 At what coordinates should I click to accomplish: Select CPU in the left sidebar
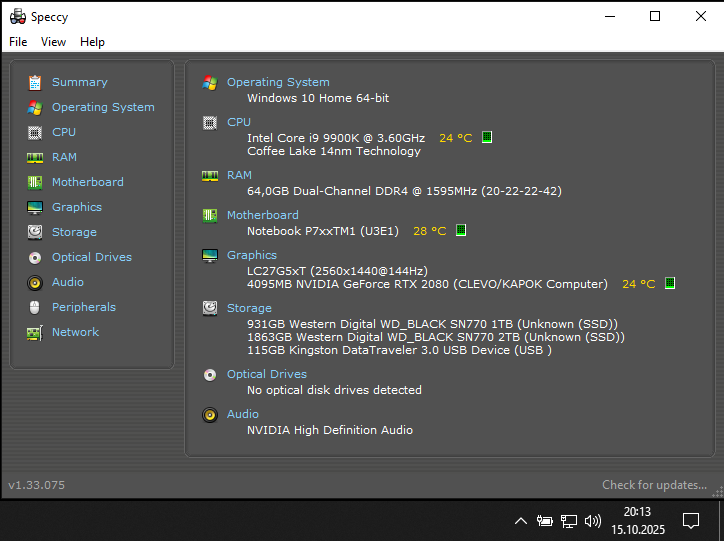(x=64, y=132)
